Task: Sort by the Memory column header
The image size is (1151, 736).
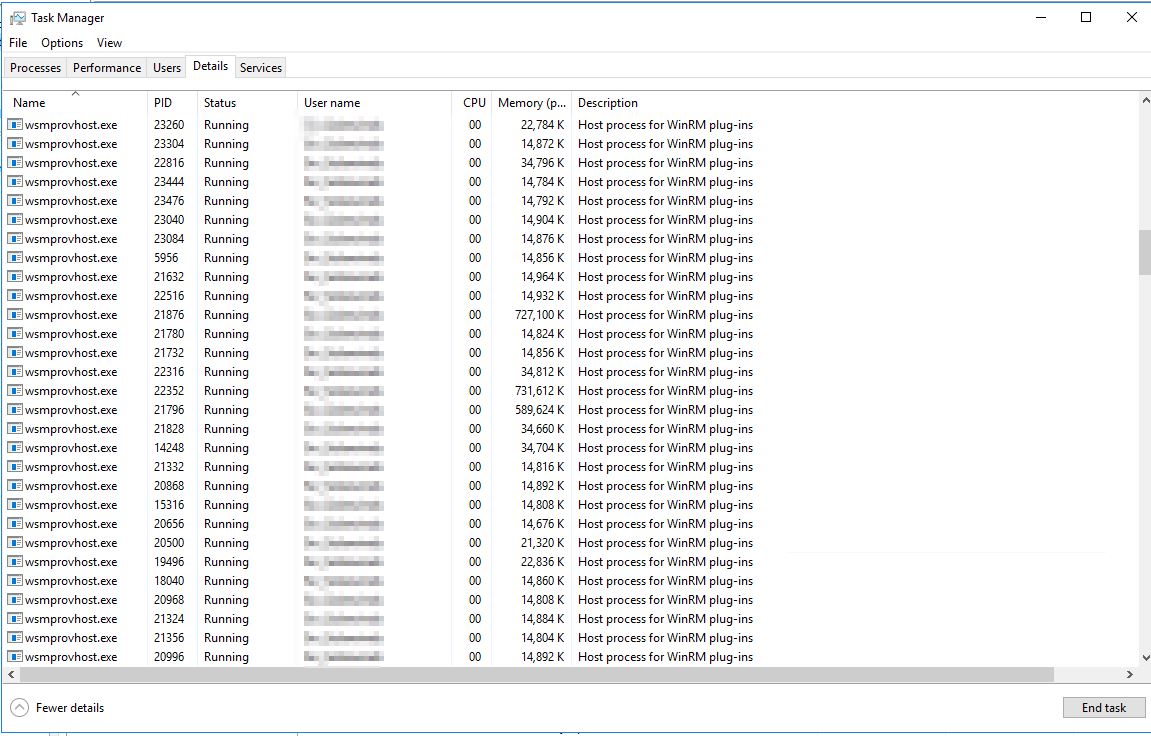Action: 531,103
